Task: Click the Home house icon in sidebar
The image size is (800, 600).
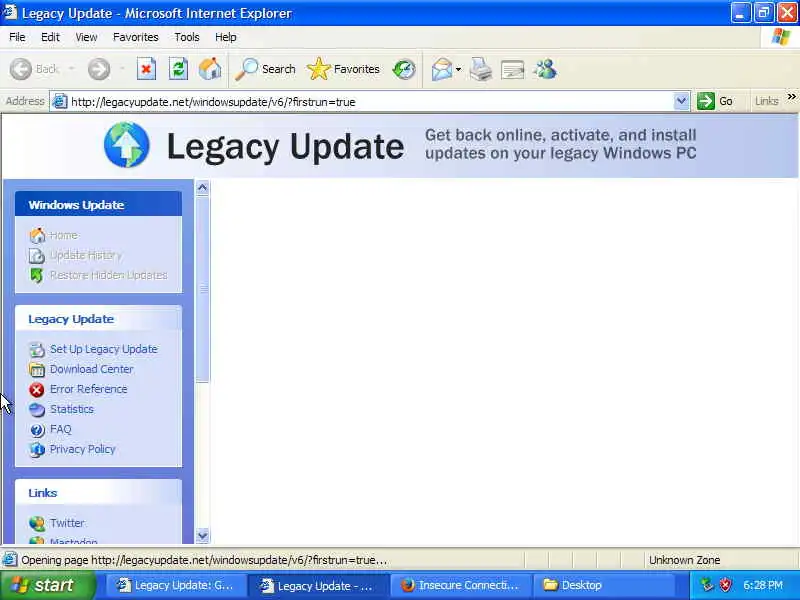Action: (37, 235)
